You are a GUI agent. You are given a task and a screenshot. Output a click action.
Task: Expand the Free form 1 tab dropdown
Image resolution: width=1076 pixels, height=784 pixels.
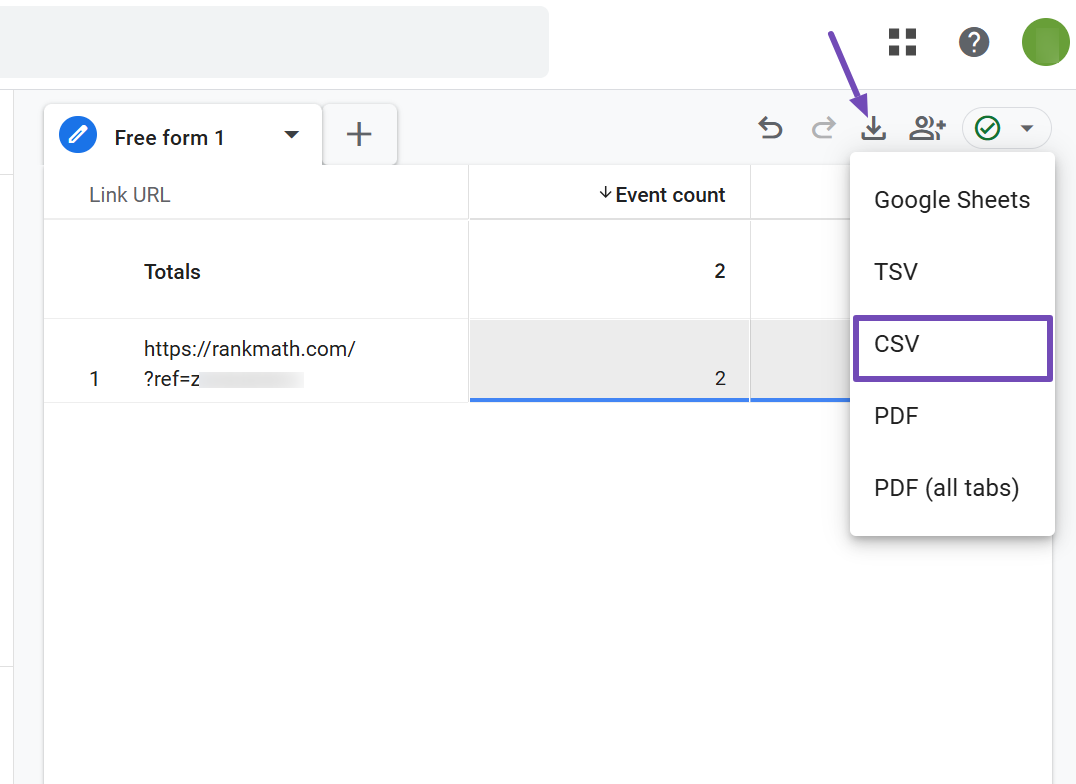(x=291, y=135)
